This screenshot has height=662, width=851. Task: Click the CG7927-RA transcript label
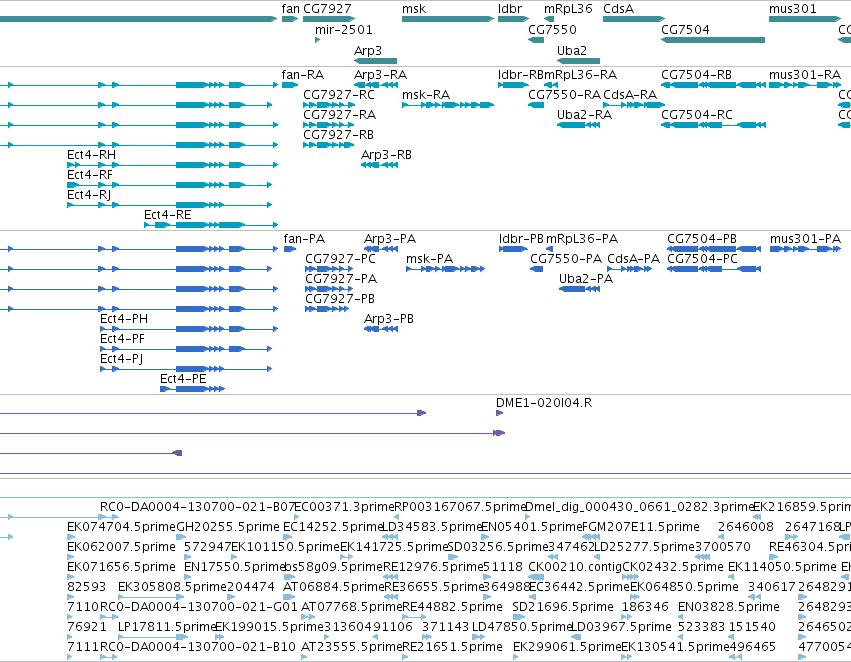click(340, 114)
